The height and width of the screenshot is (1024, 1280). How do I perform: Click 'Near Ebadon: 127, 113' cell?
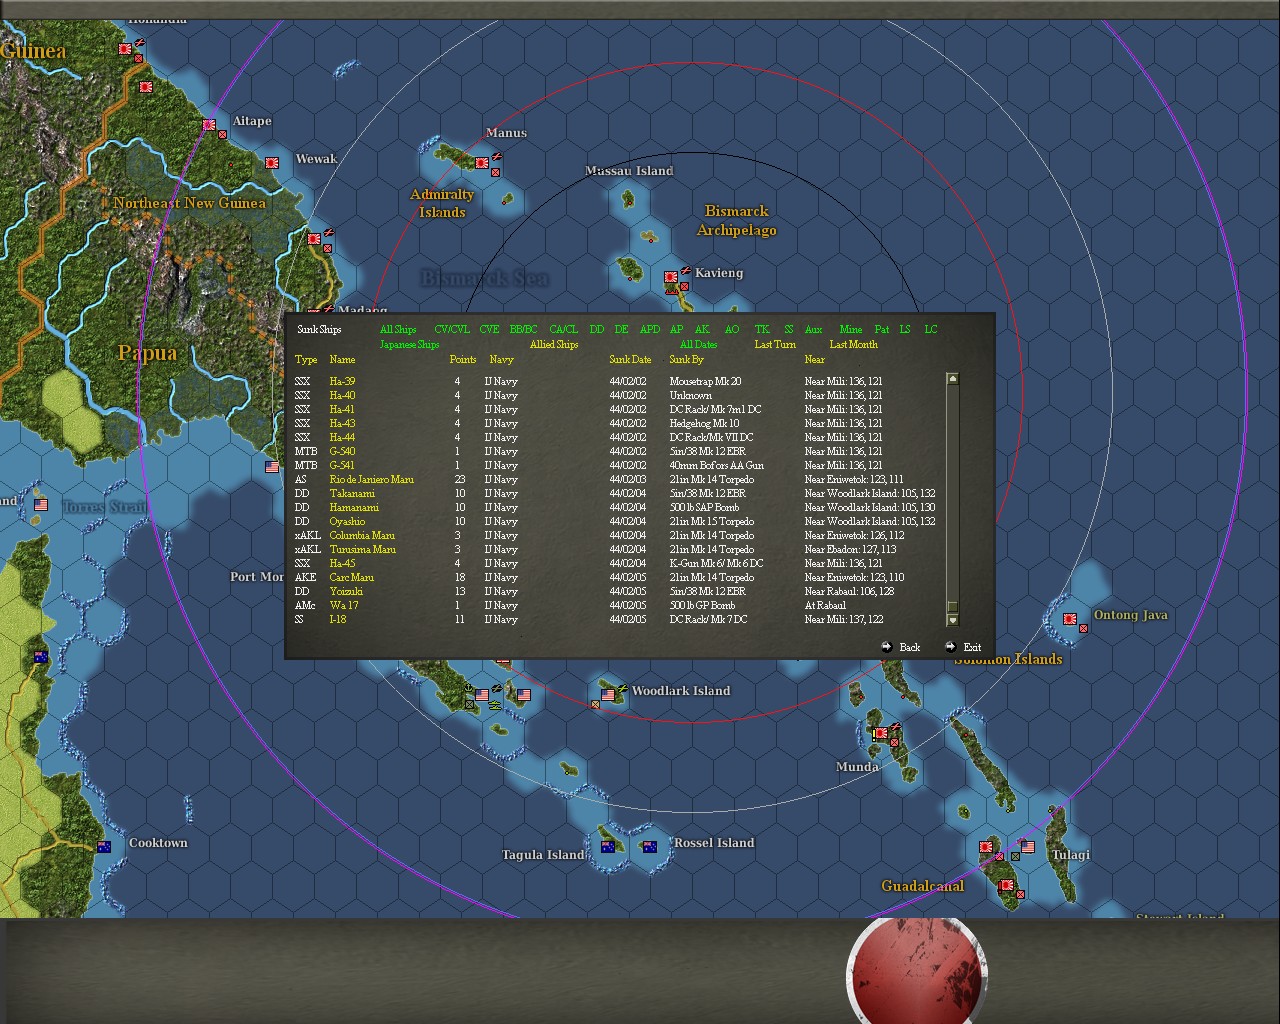[x=850, y=549]
